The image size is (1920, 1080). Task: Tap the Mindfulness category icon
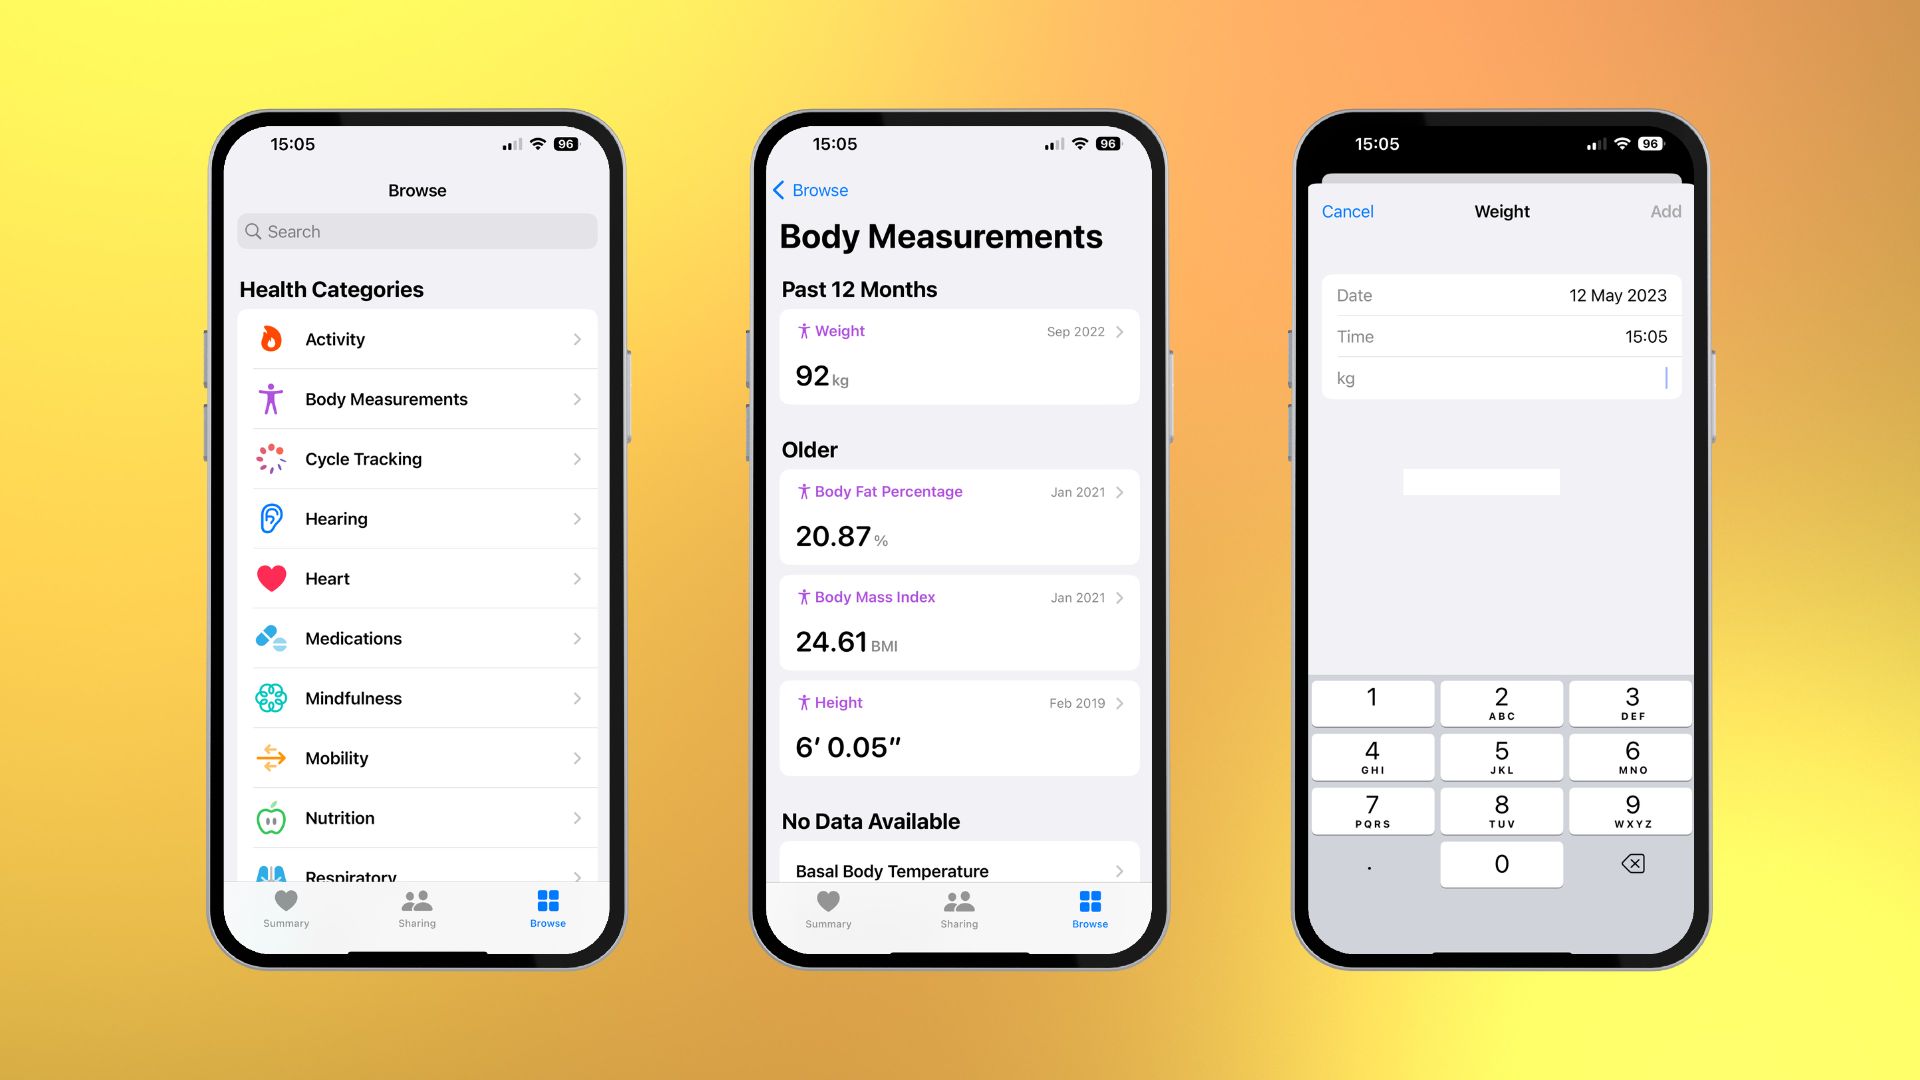click(272, 698)
